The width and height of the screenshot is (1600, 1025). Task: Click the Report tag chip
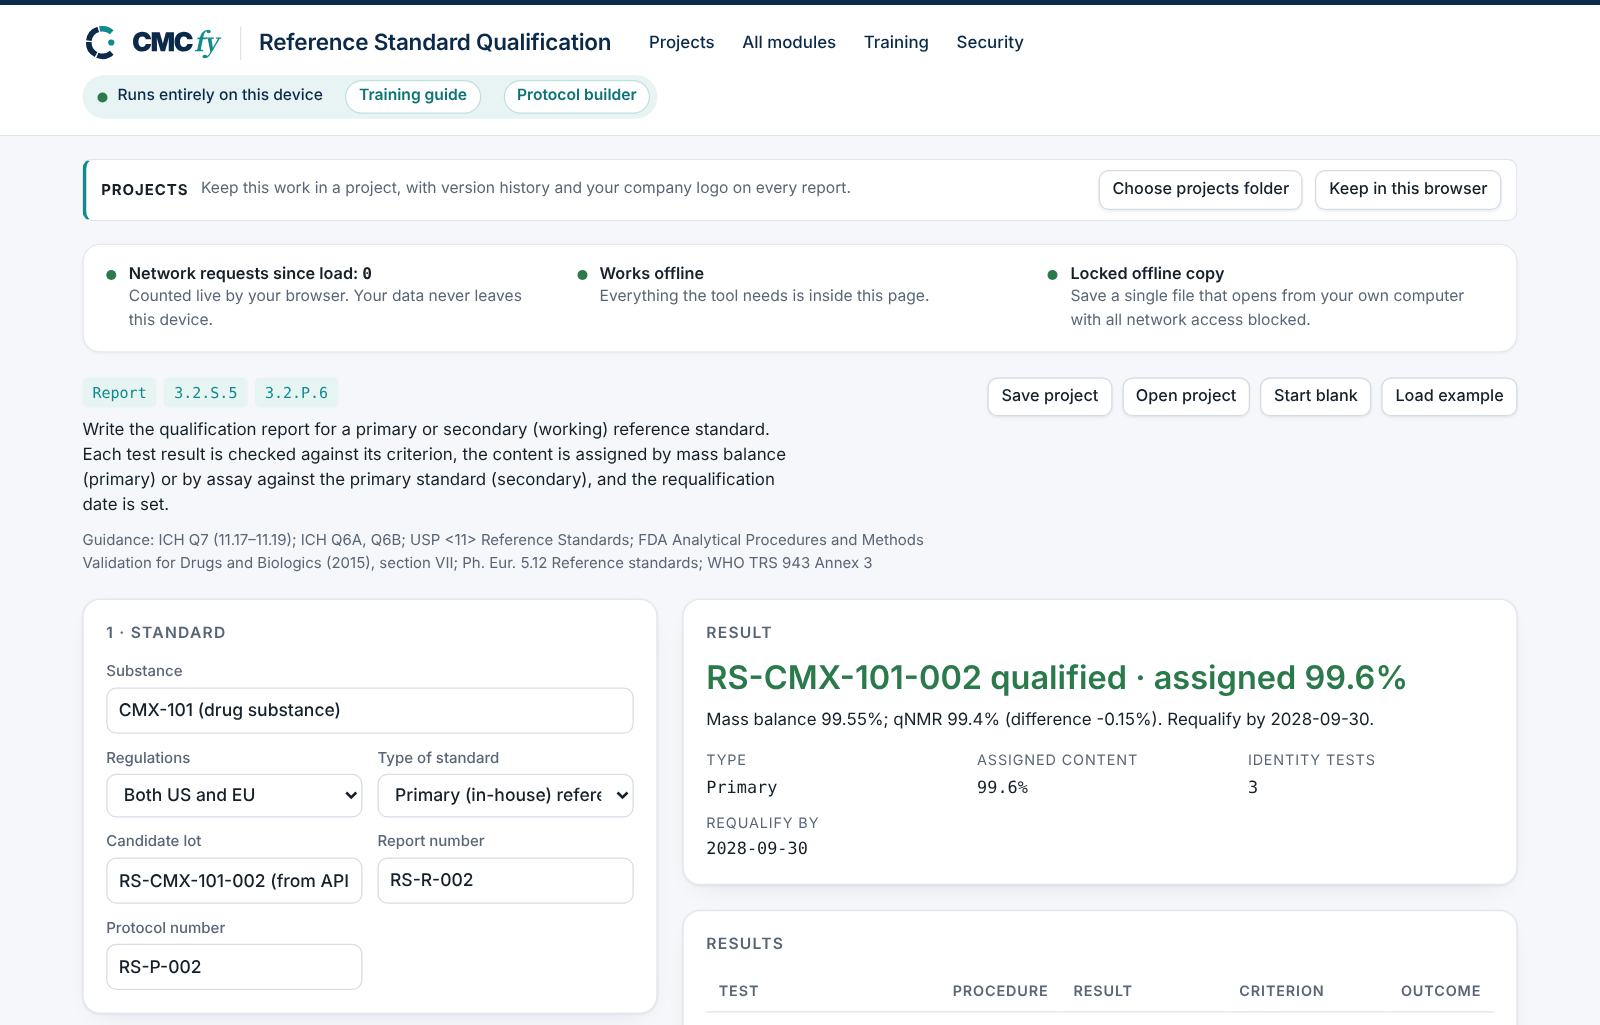click(119, 393)
